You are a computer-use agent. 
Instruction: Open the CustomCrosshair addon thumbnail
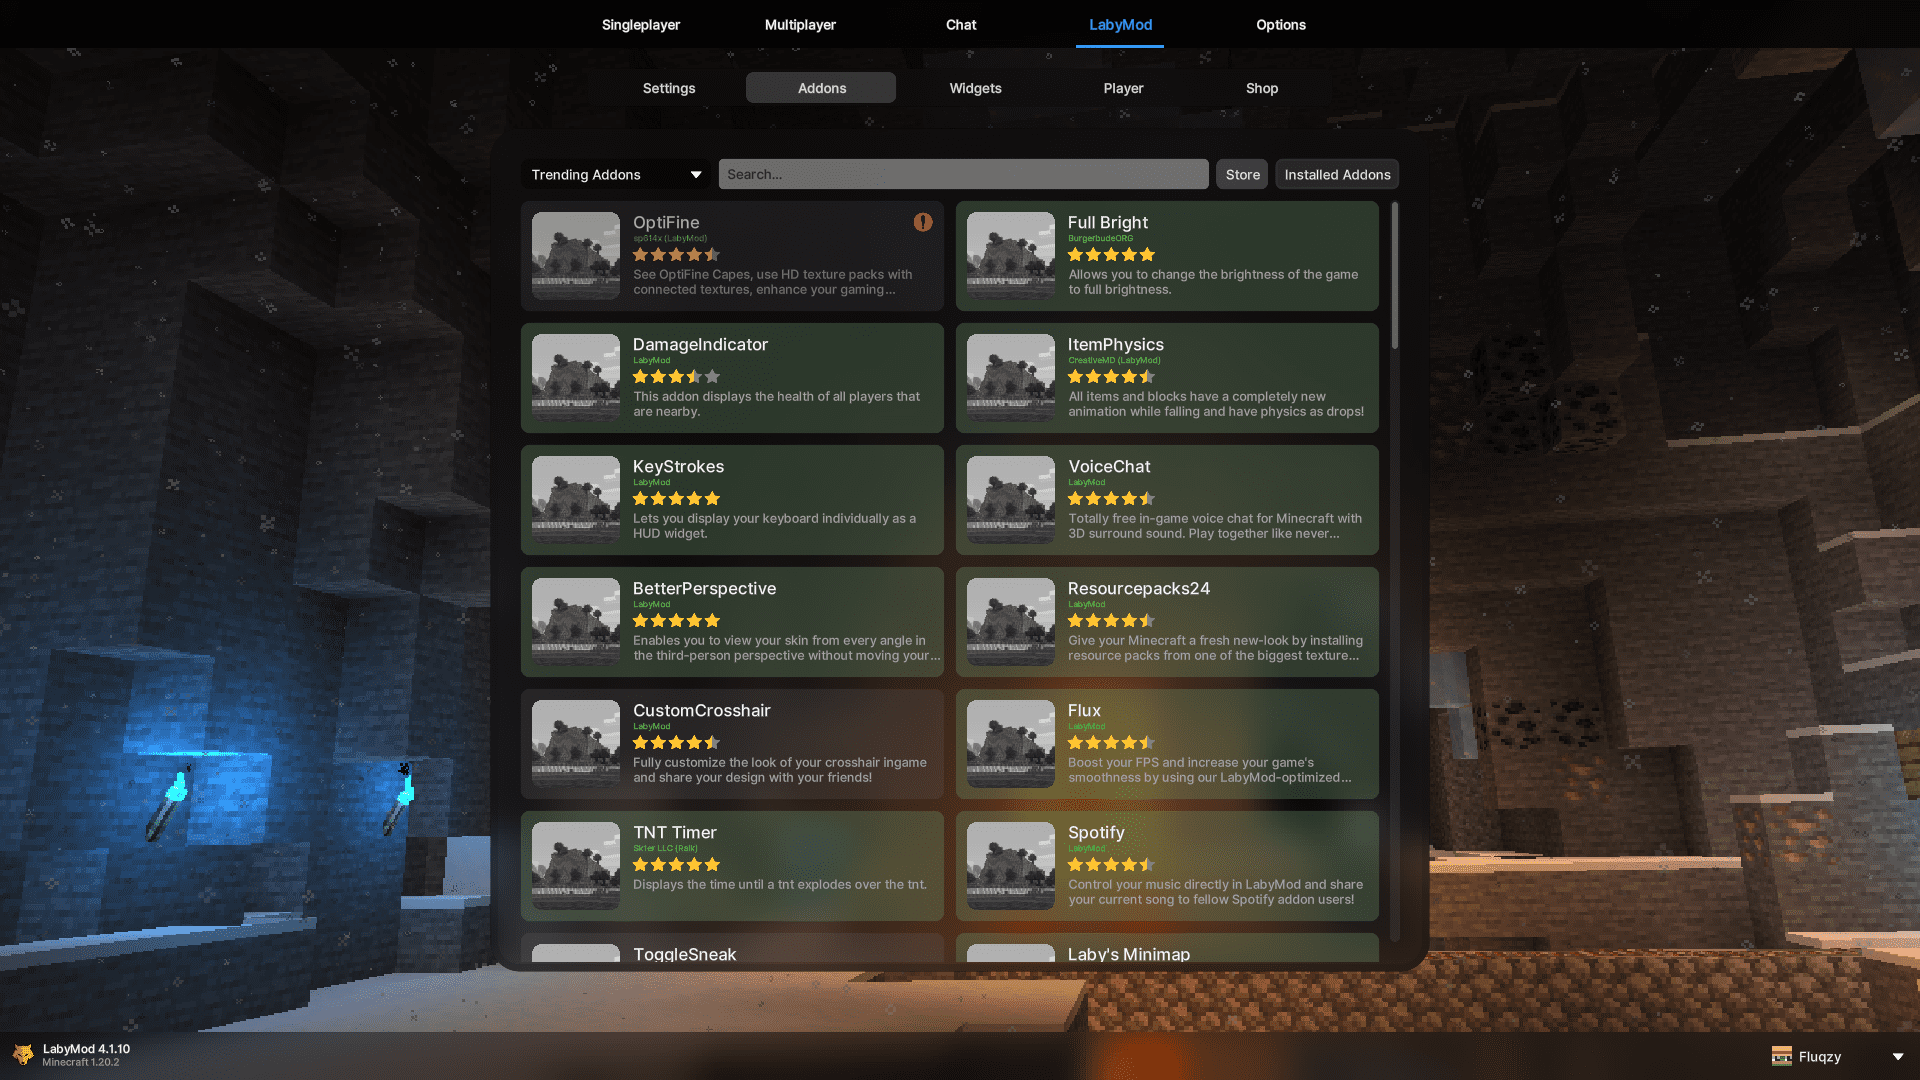[576, 744]
